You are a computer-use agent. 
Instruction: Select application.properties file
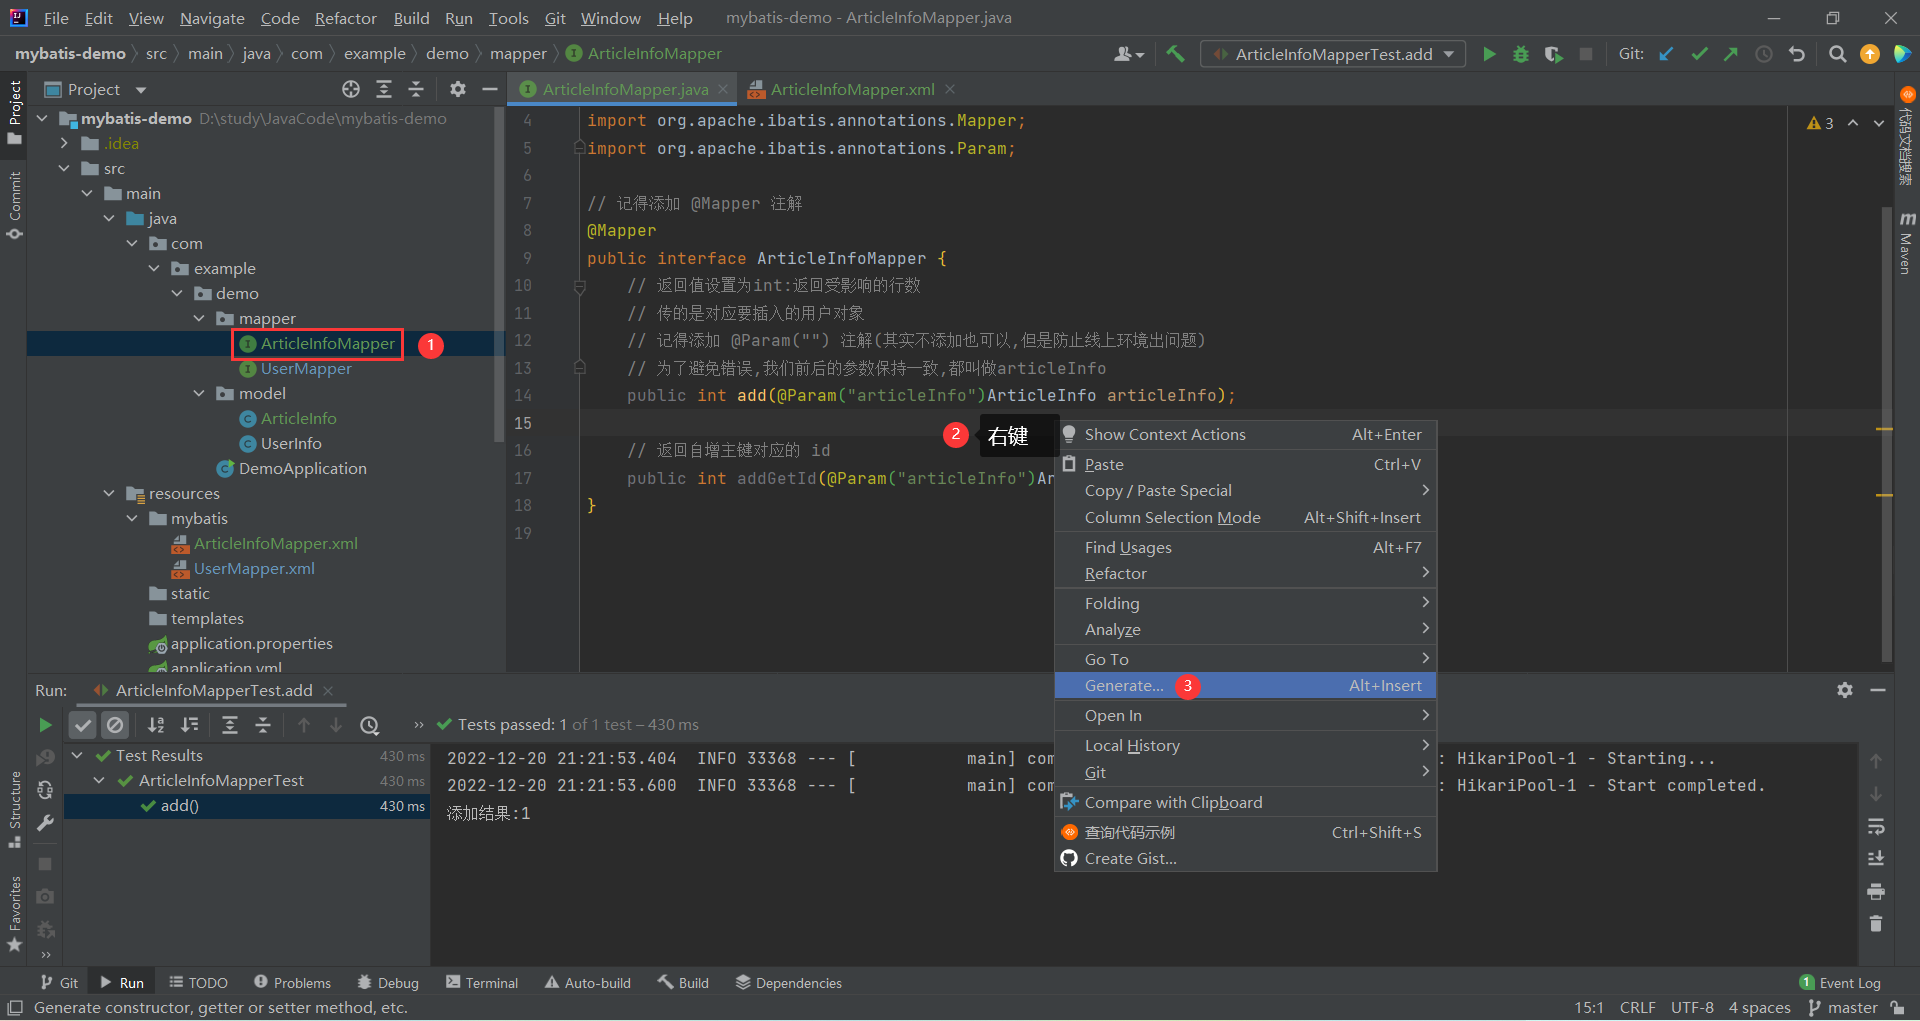click(251, 643)
